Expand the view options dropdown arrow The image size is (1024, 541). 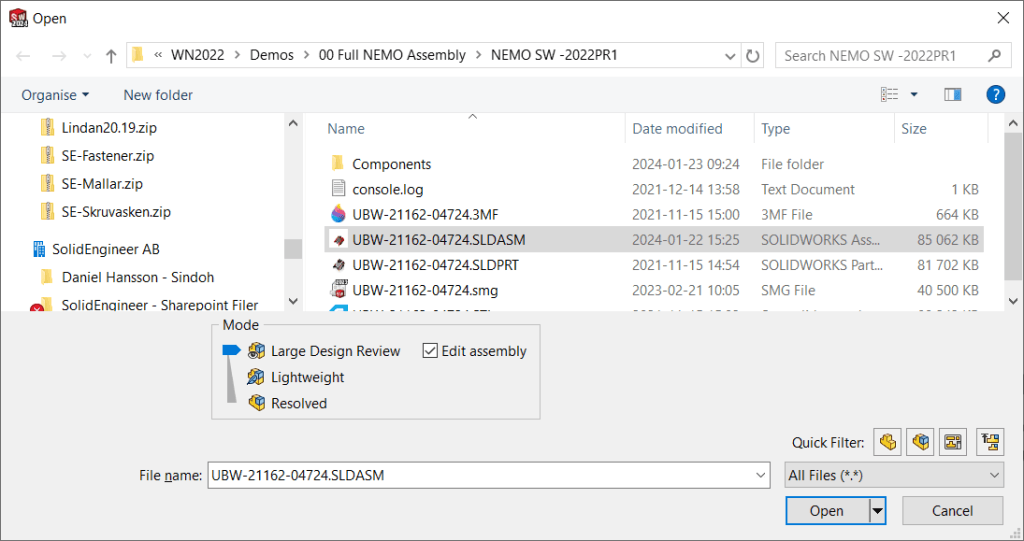pyautogui.click(x=914, y=95)
